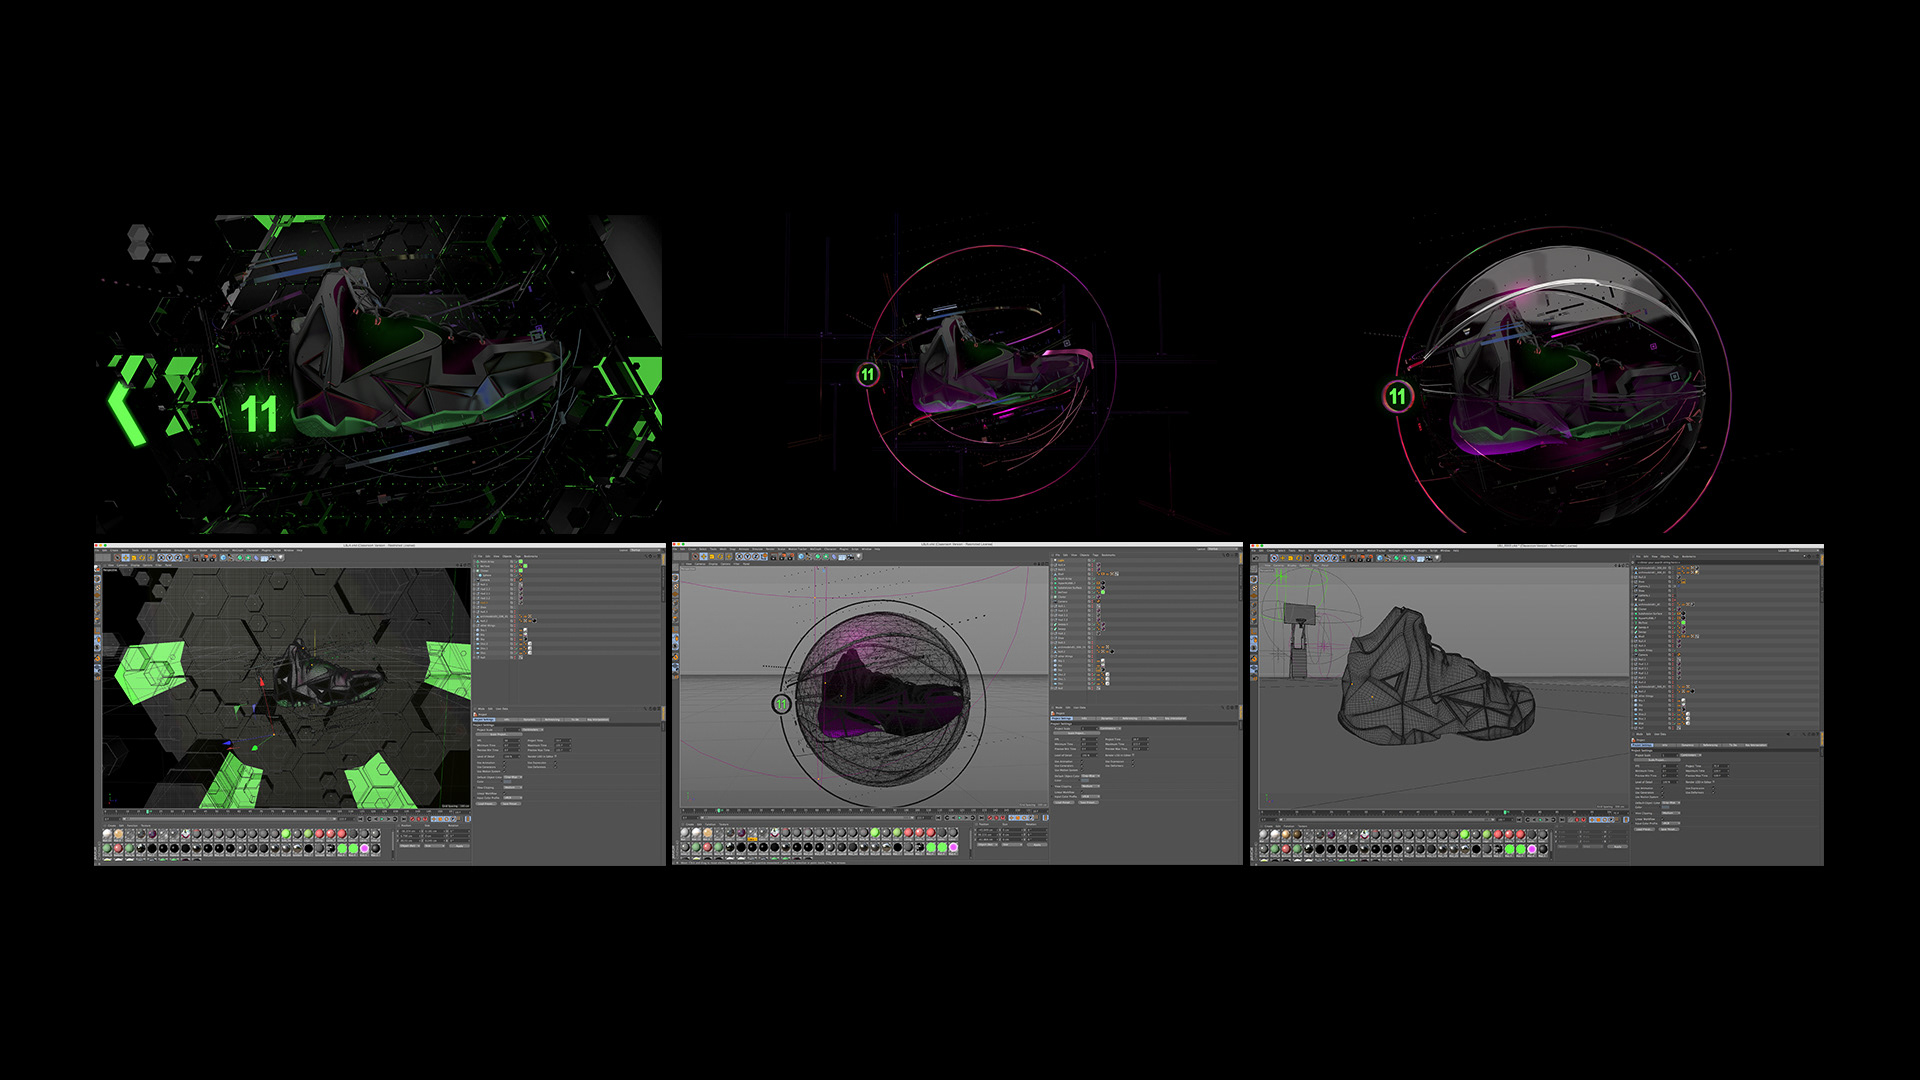Open View Clipping dropdown in right window
Viewport: 1920px width, 1080px height.
[x=1671, y=813]
